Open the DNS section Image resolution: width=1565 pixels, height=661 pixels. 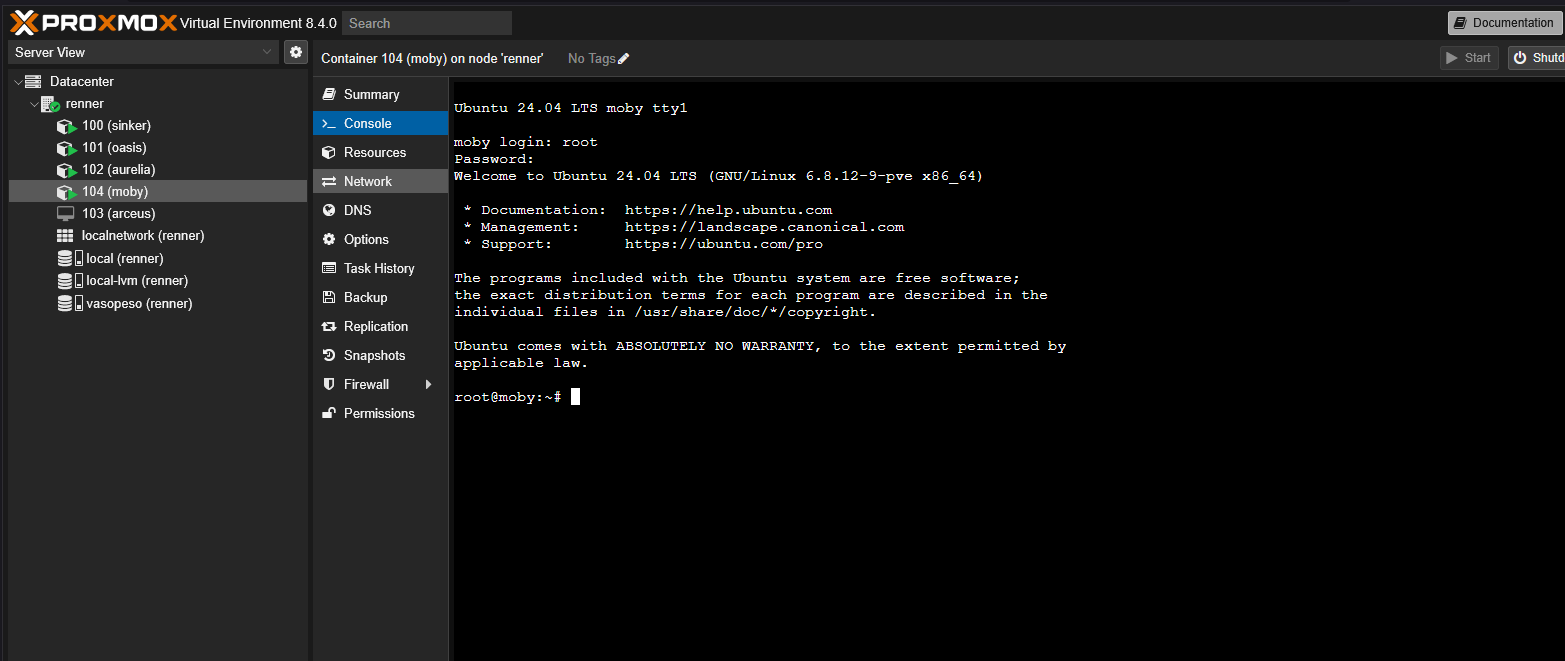coord(380,210)
